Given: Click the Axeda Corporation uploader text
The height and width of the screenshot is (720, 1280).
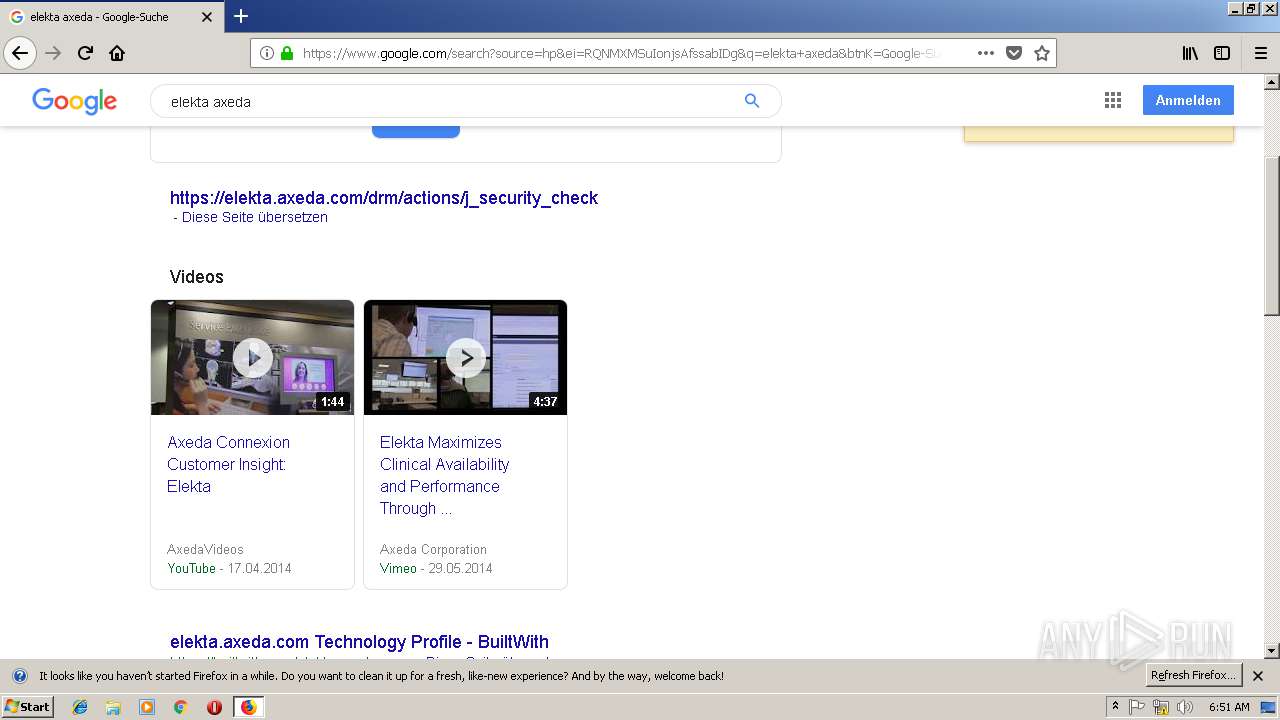Looking at the screenshot, I should (433, 549).
